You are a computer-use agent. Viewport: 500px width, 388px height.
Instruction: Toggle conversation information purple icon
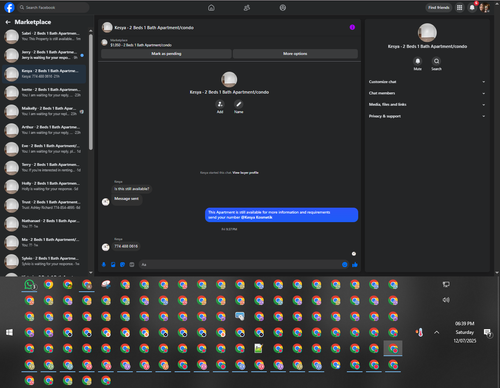pos(352,27)
